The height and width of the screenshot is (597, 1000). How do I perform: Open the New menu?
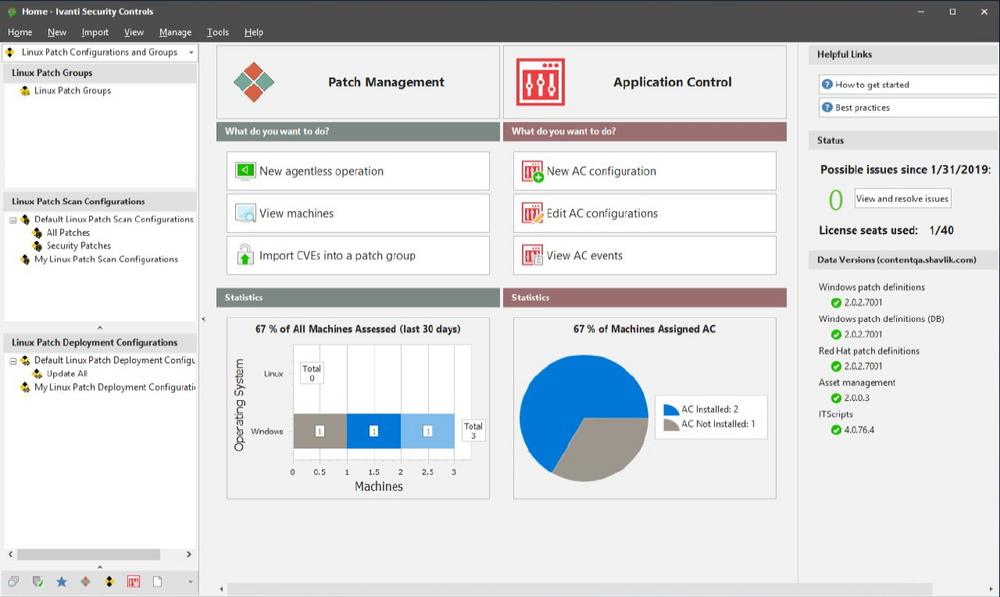pos(57,32)
